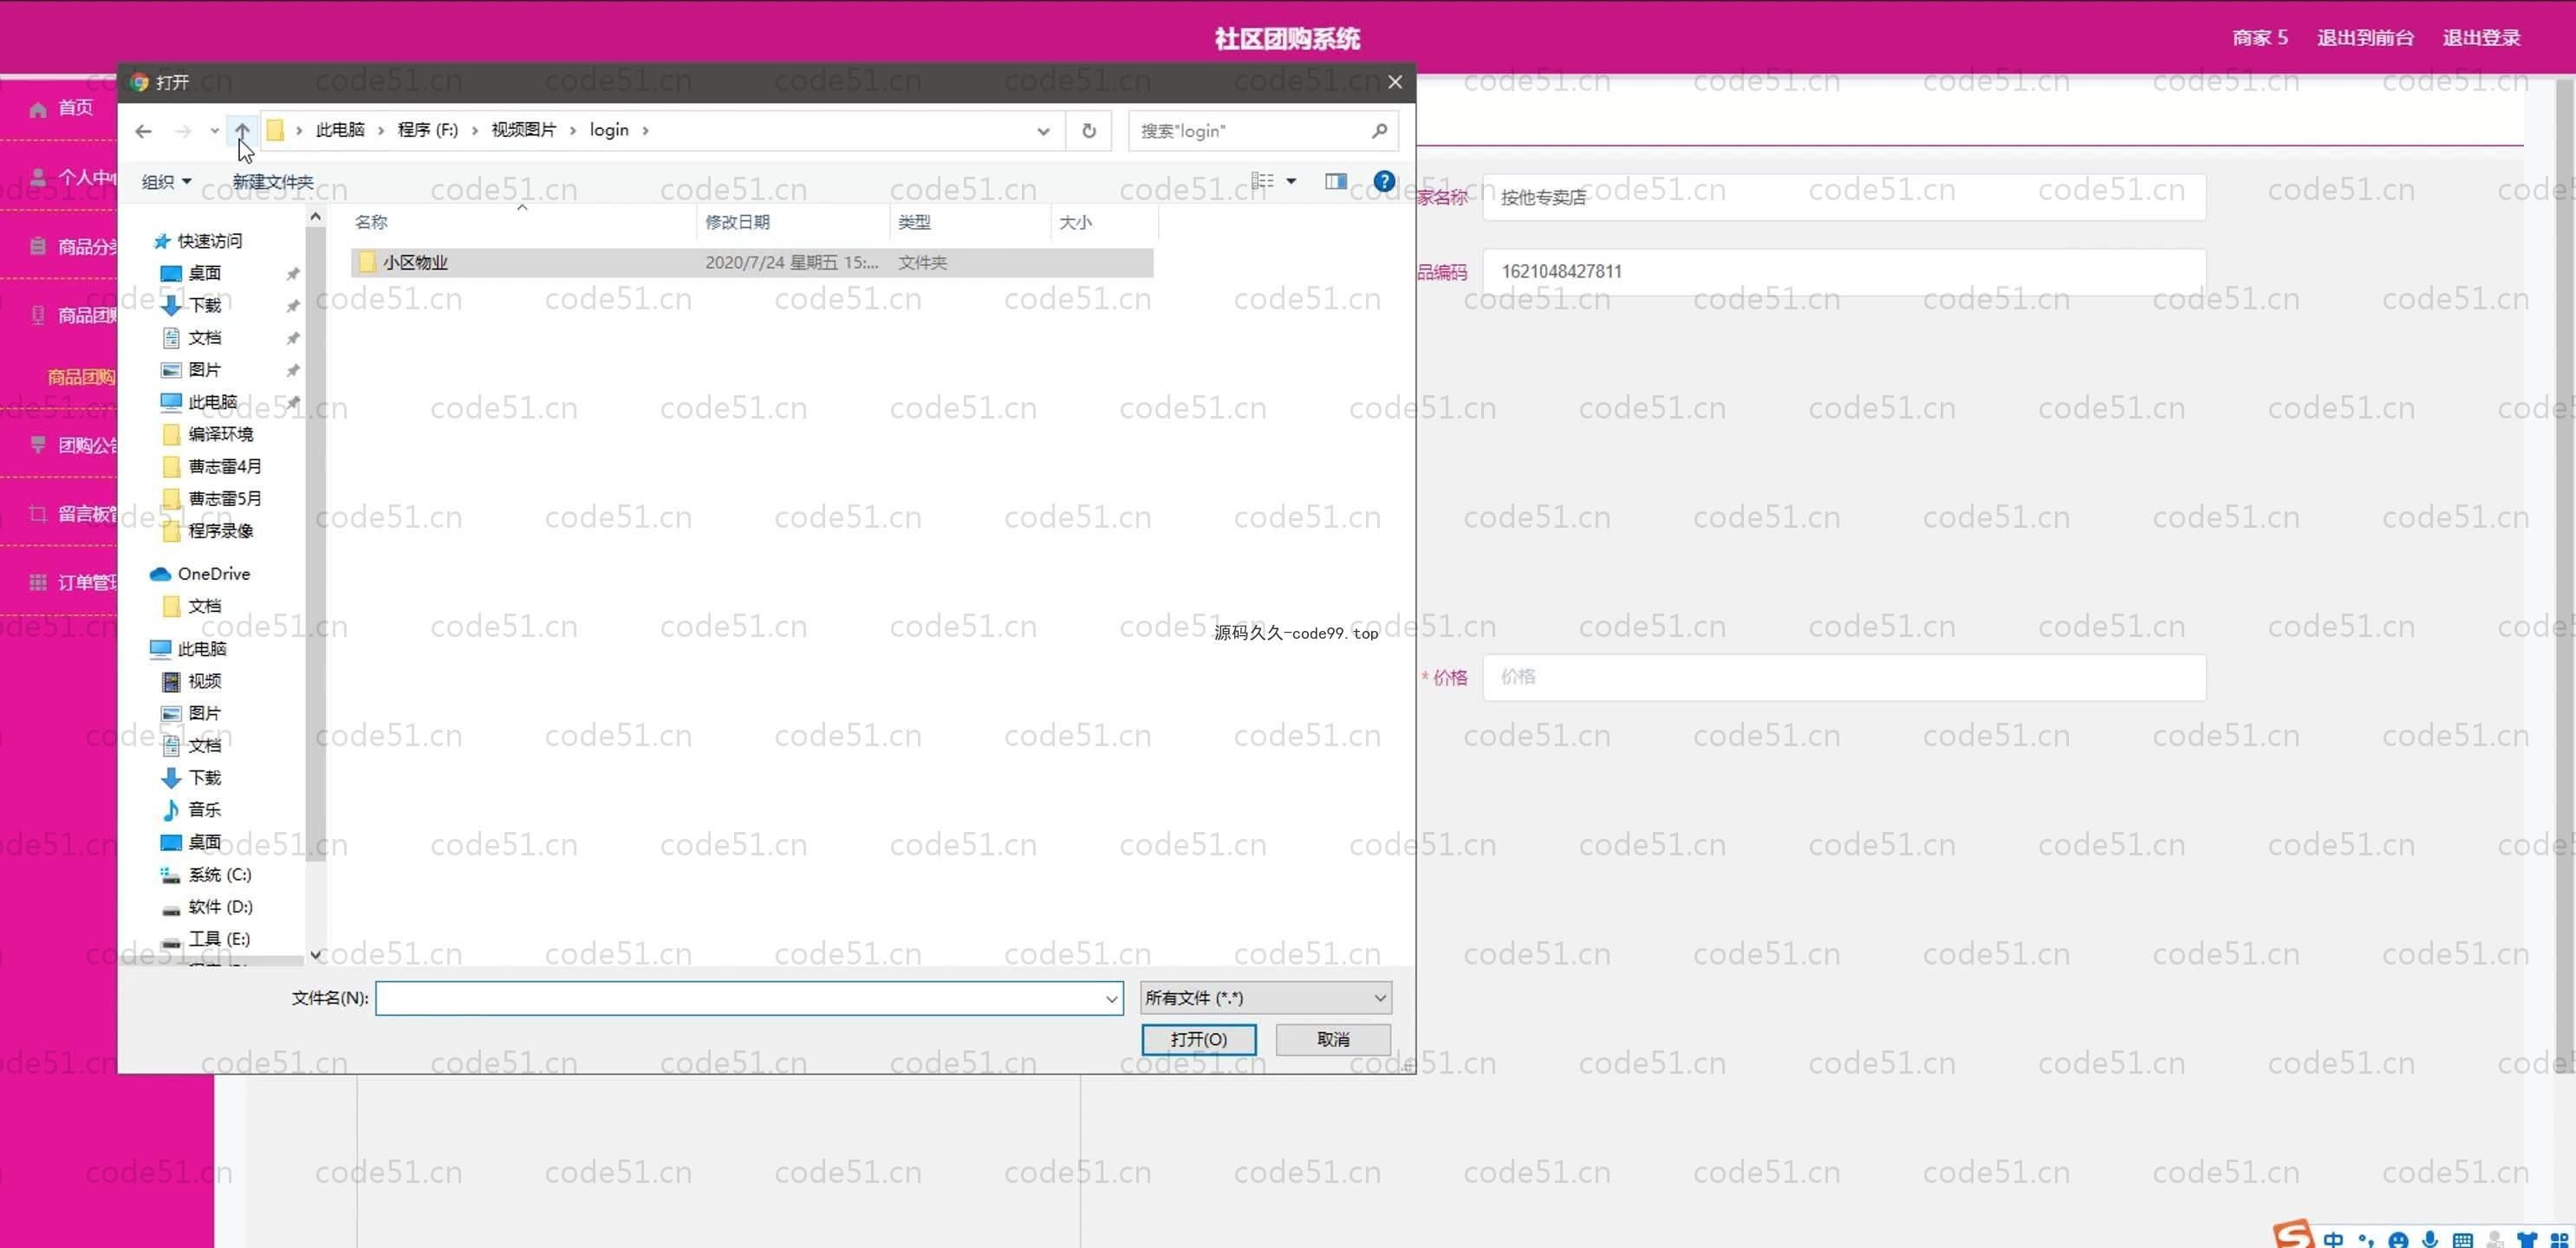Click the navigation pane scroll up arrow

click(315, 216)
